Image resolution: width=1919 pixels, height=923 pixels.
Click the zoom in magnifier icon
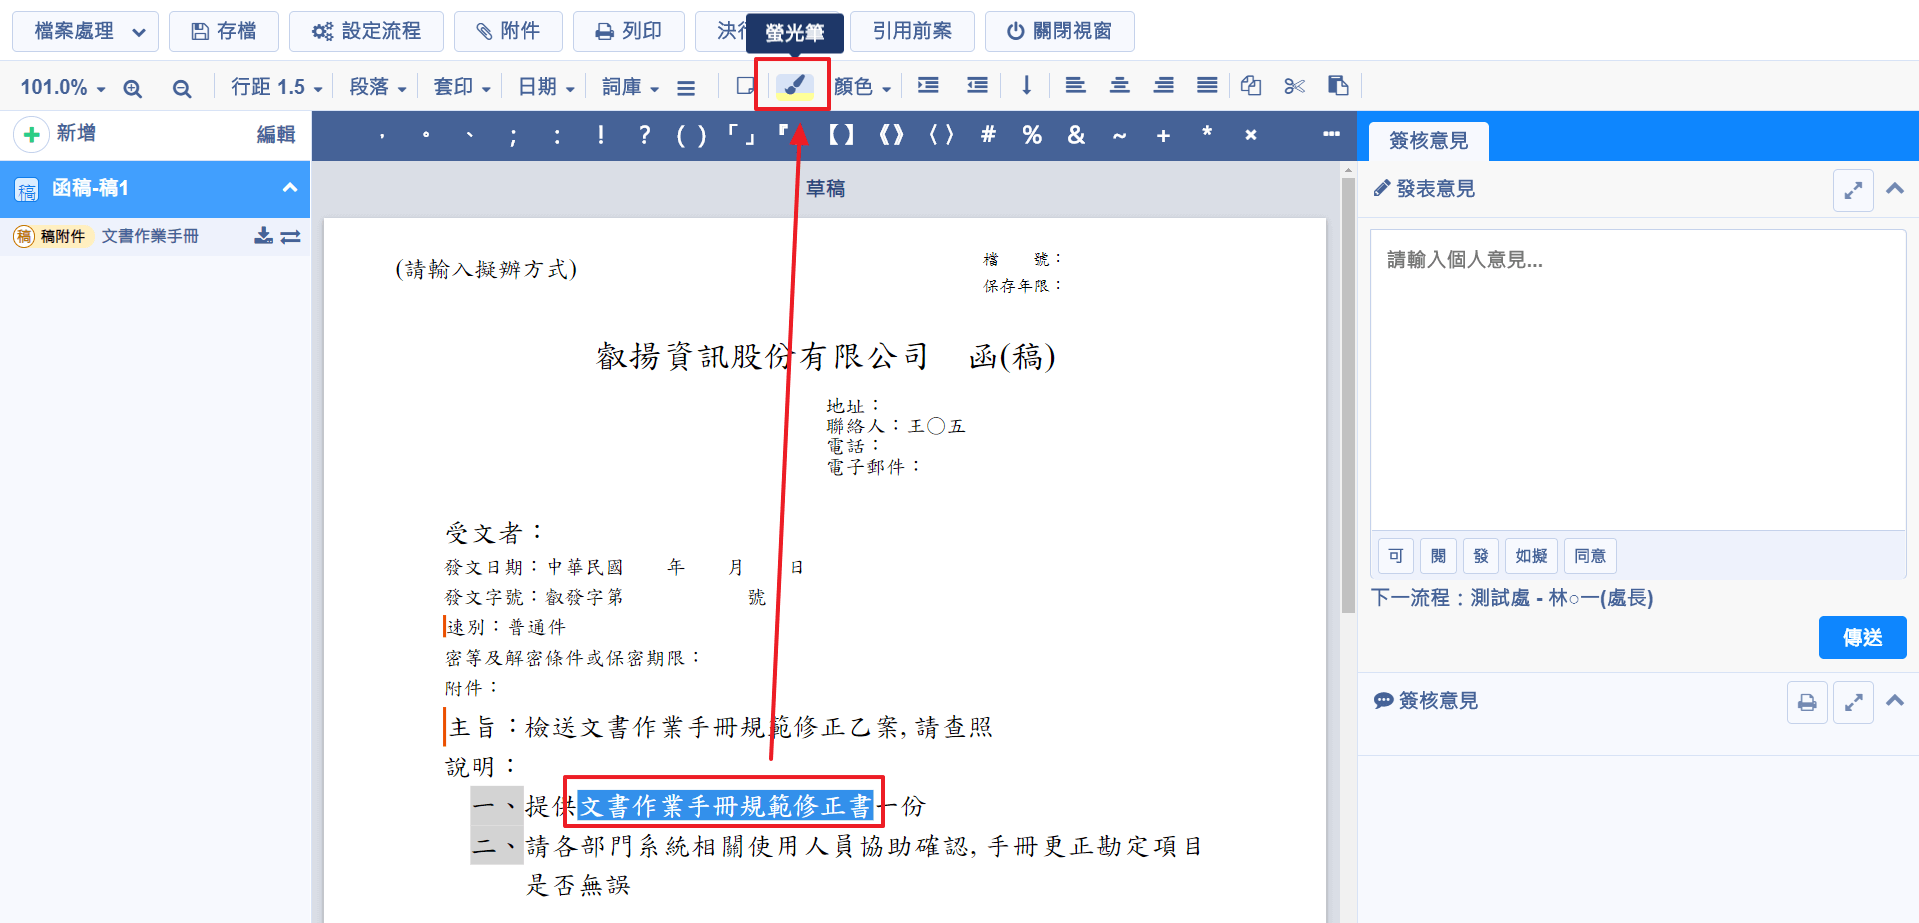pyautogui.click(x=132, y=88)
